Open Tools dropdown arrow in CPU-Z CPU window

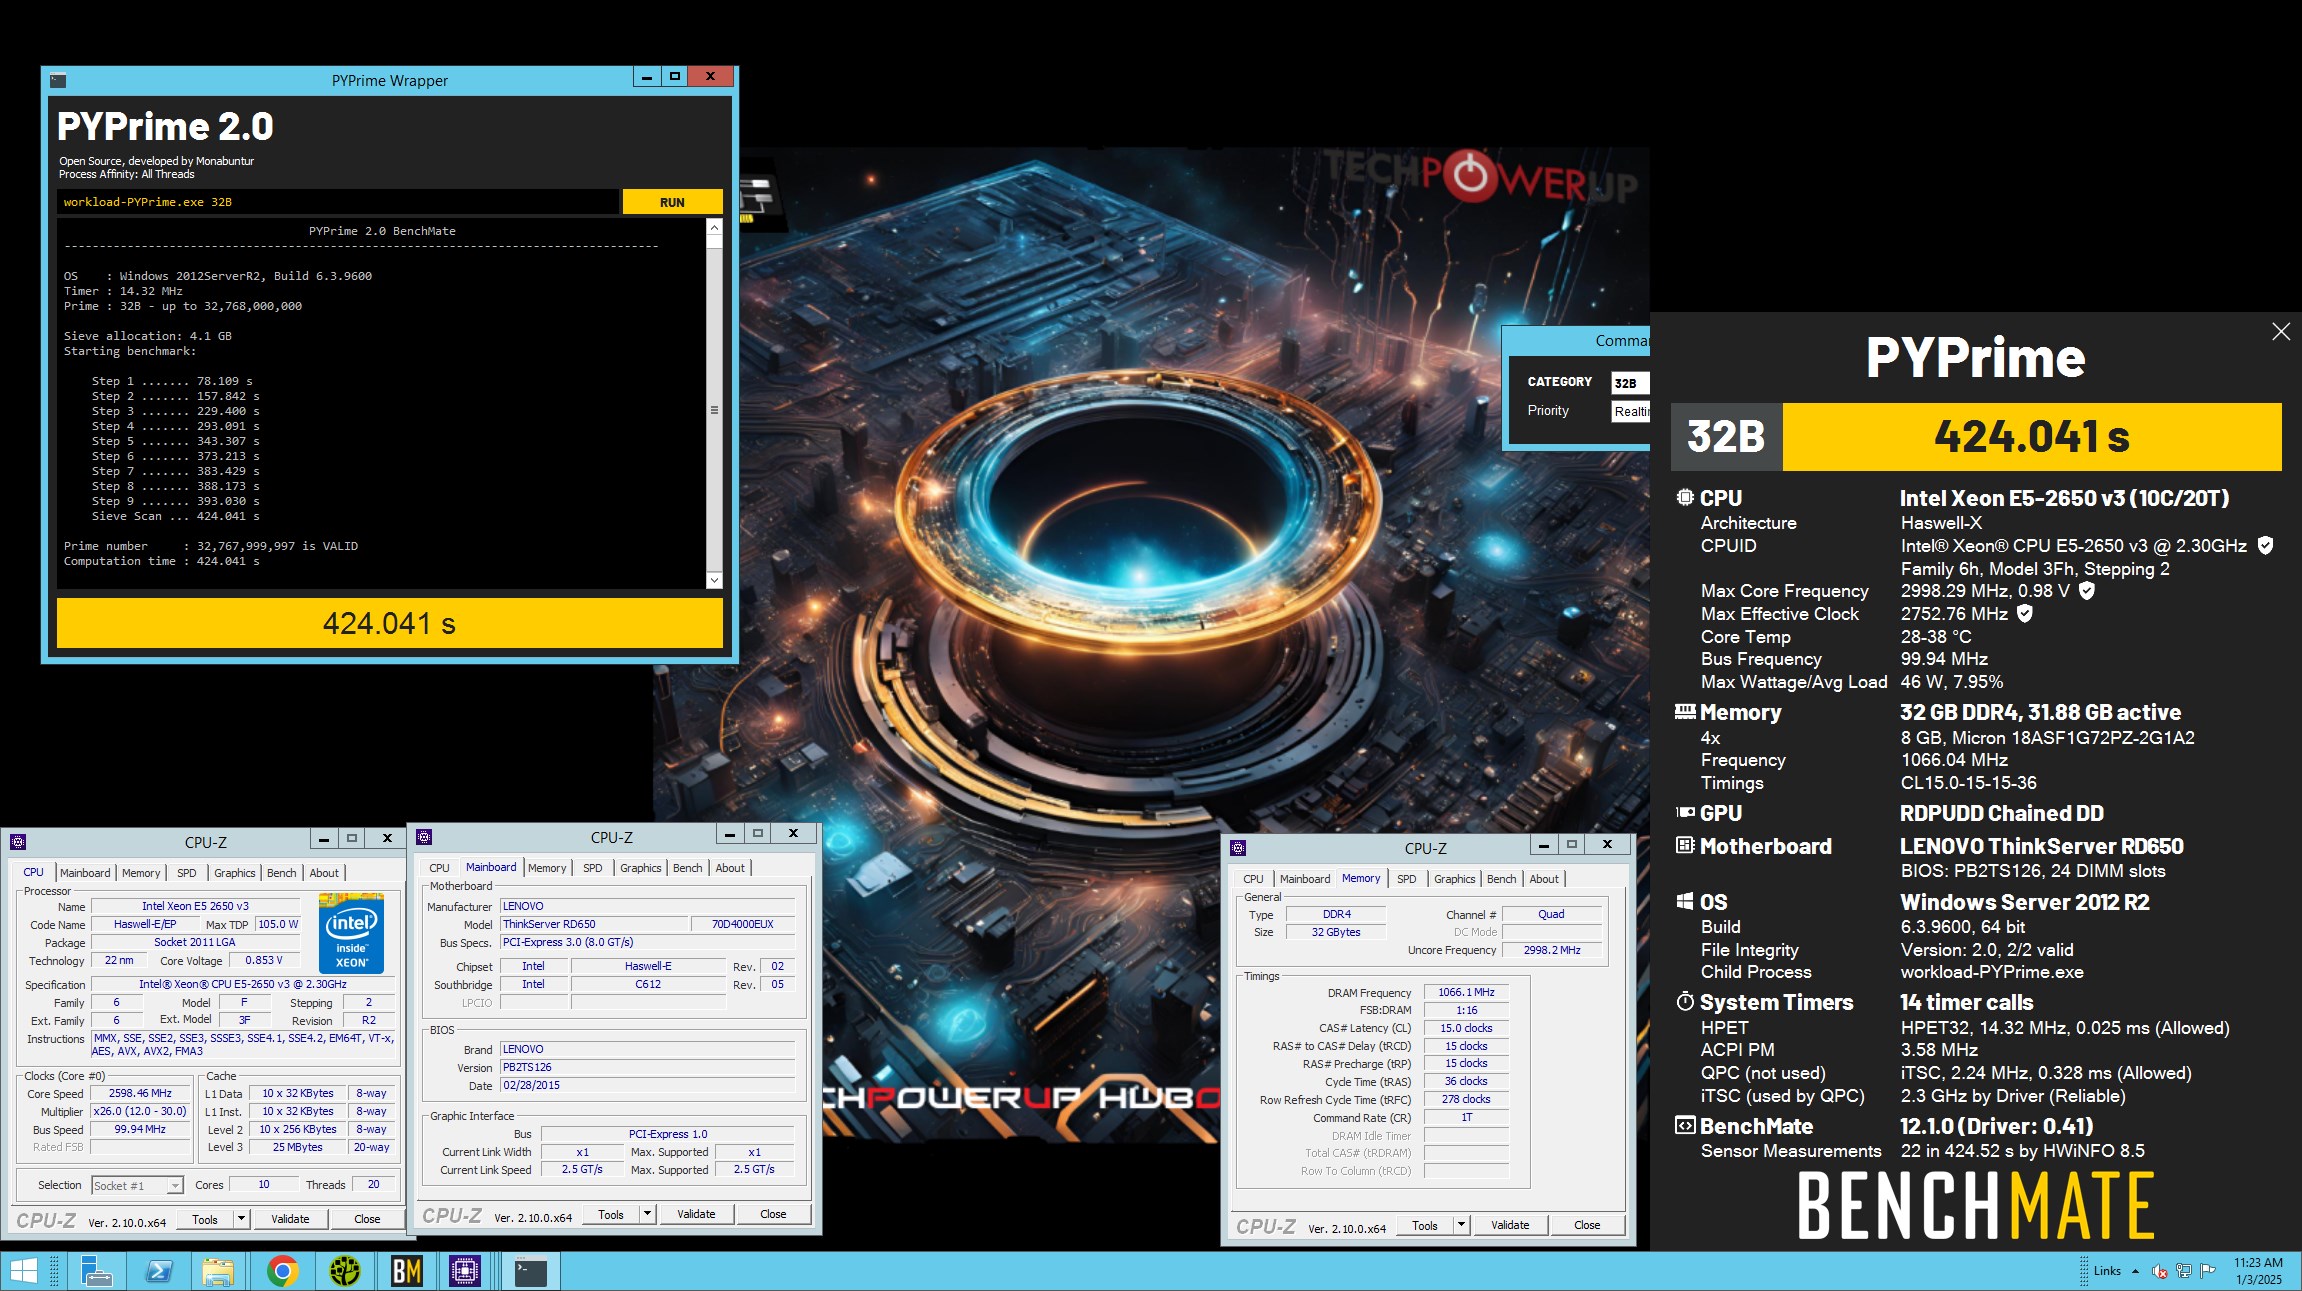[241, 1218]
